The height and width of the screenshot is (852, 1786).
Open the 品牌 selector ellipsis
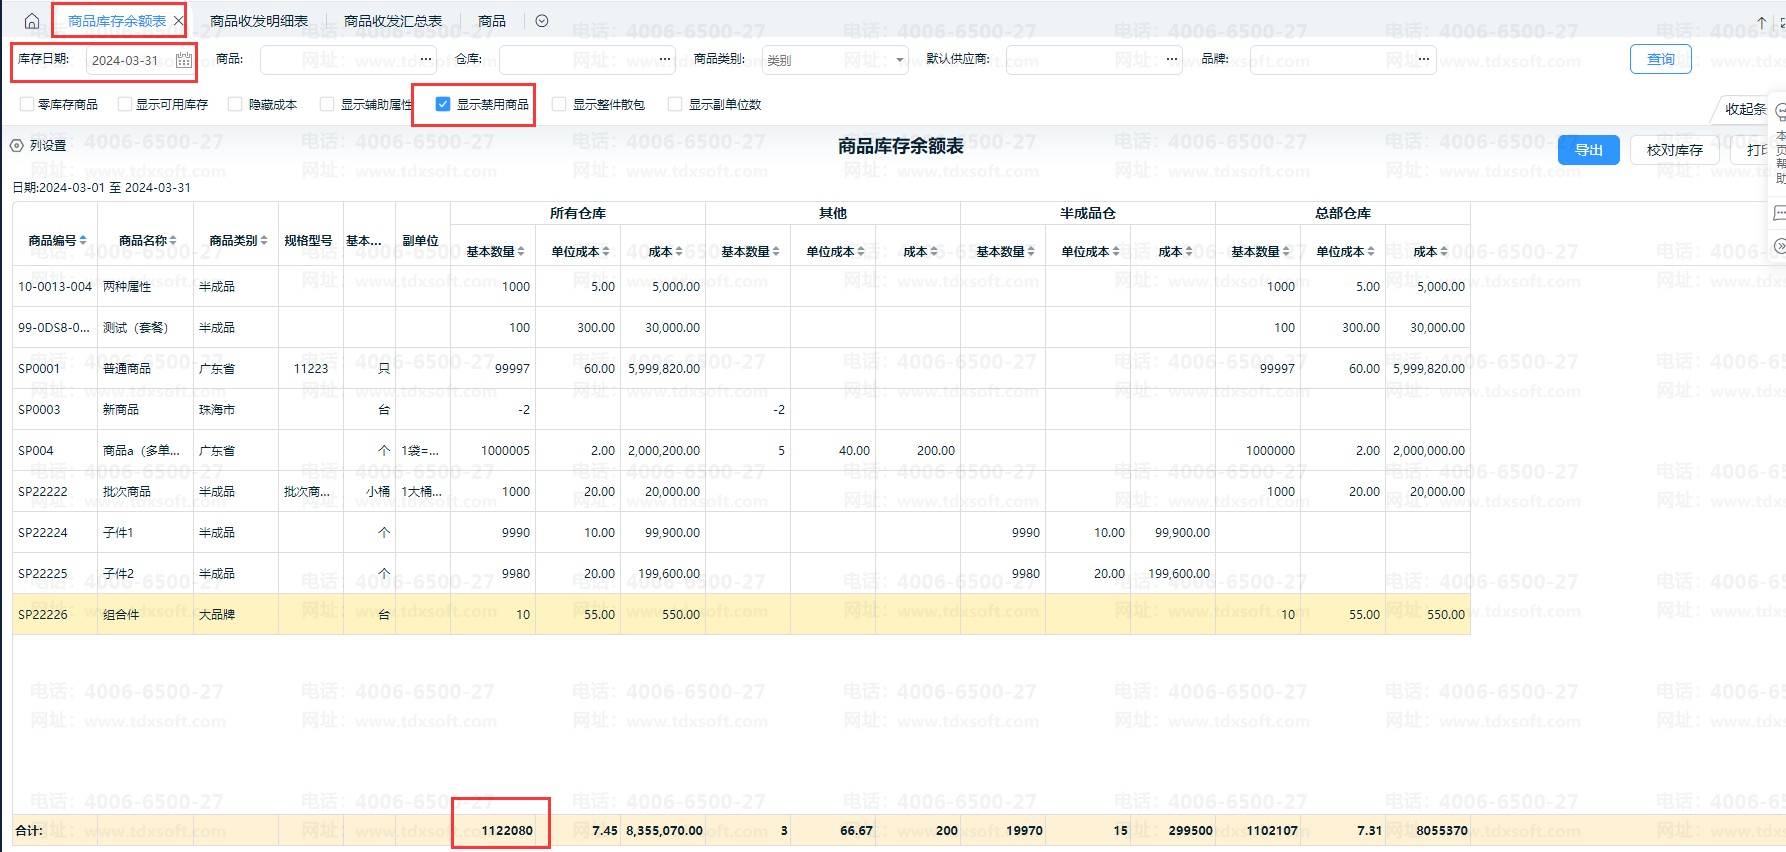tap(1424, 60)
